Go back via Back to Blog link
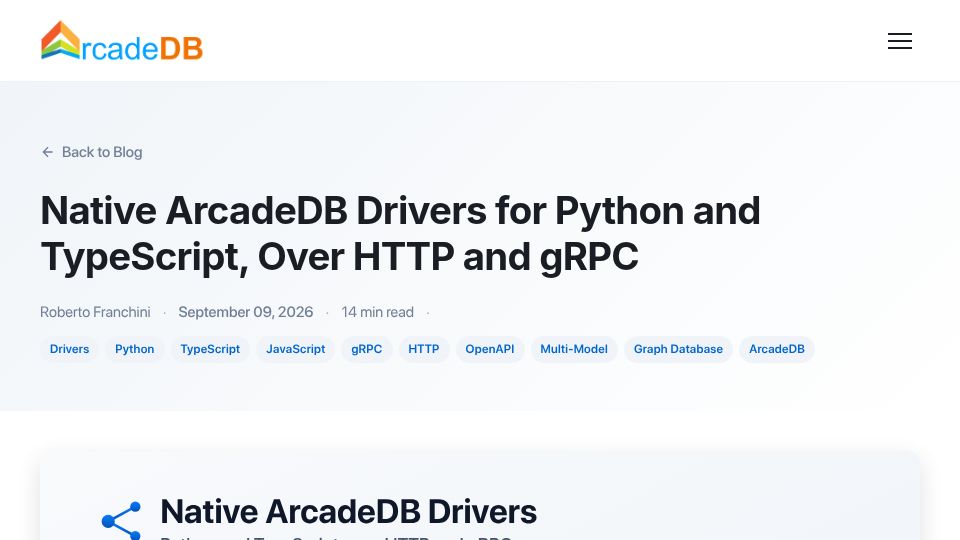The width and height of the screenshot is (960, 540). pos(92,152)
